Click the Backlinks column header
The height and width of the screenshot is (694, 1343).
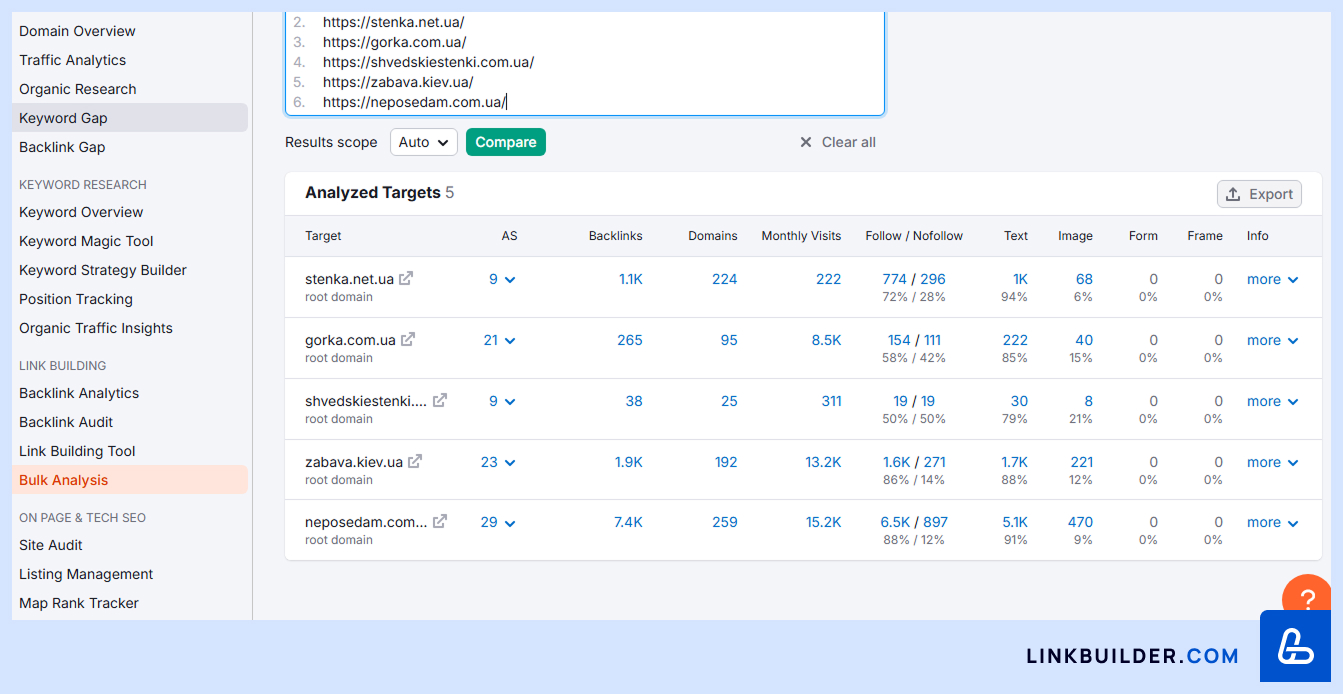[x=616, y=236]
